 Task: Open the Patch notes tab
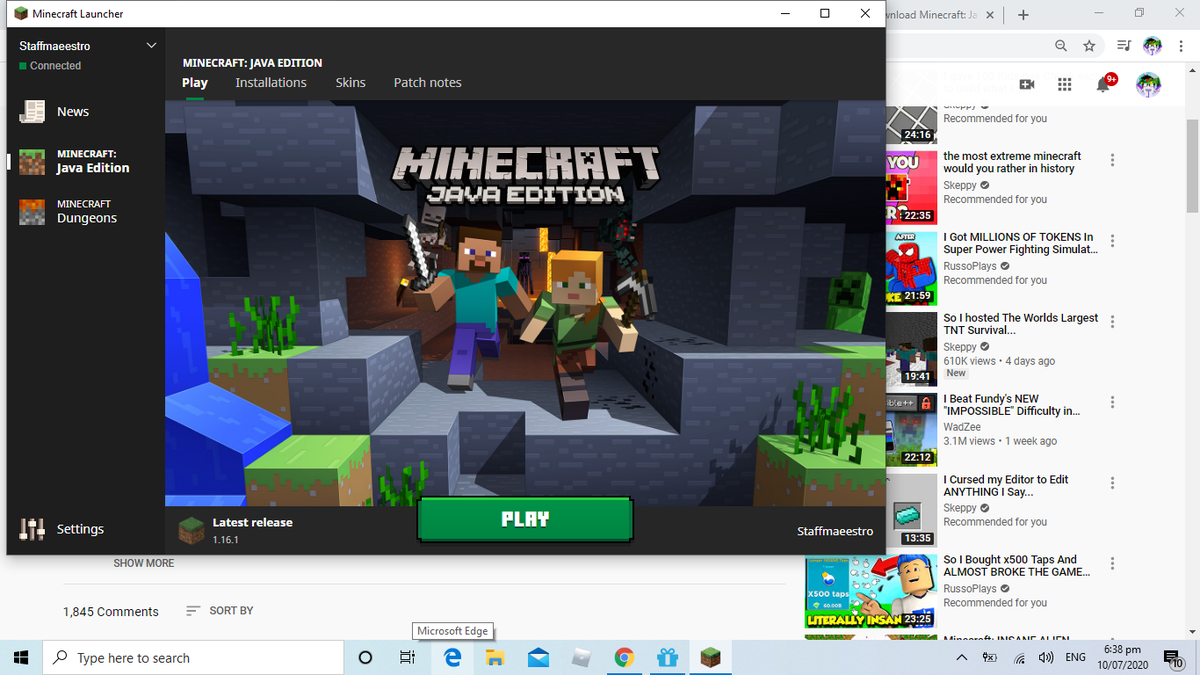[428, 83]
